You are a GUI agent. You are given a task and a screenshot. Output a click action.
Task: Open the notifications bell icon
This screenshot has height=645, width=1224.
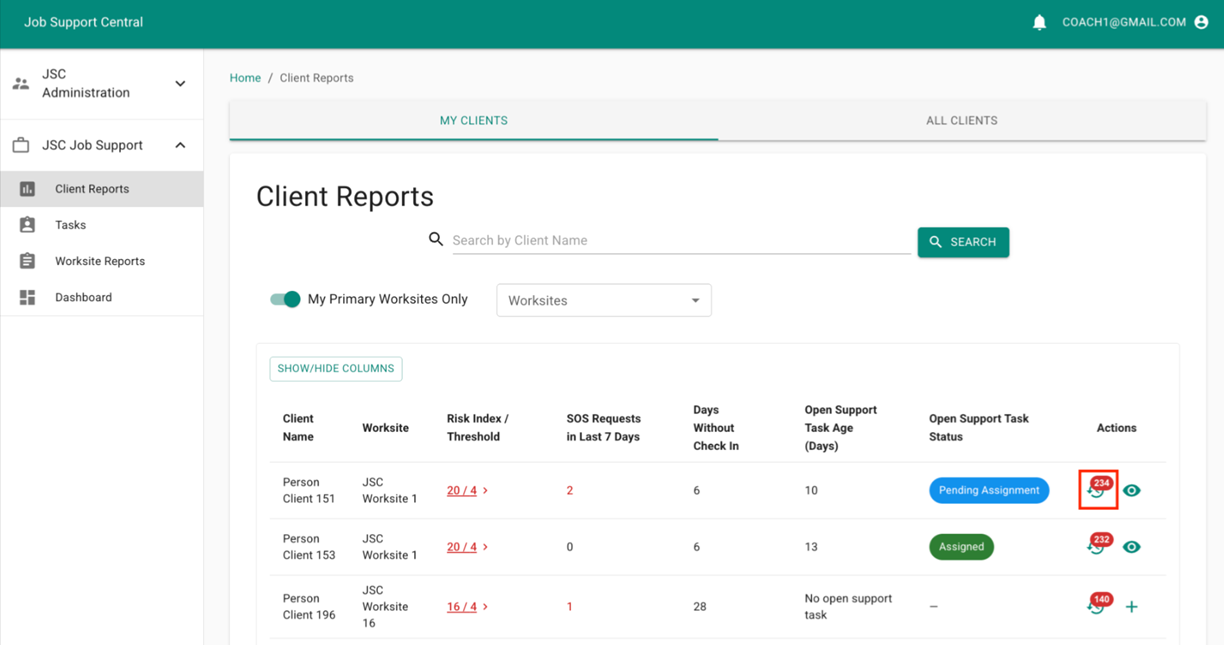coord(1039,22)
